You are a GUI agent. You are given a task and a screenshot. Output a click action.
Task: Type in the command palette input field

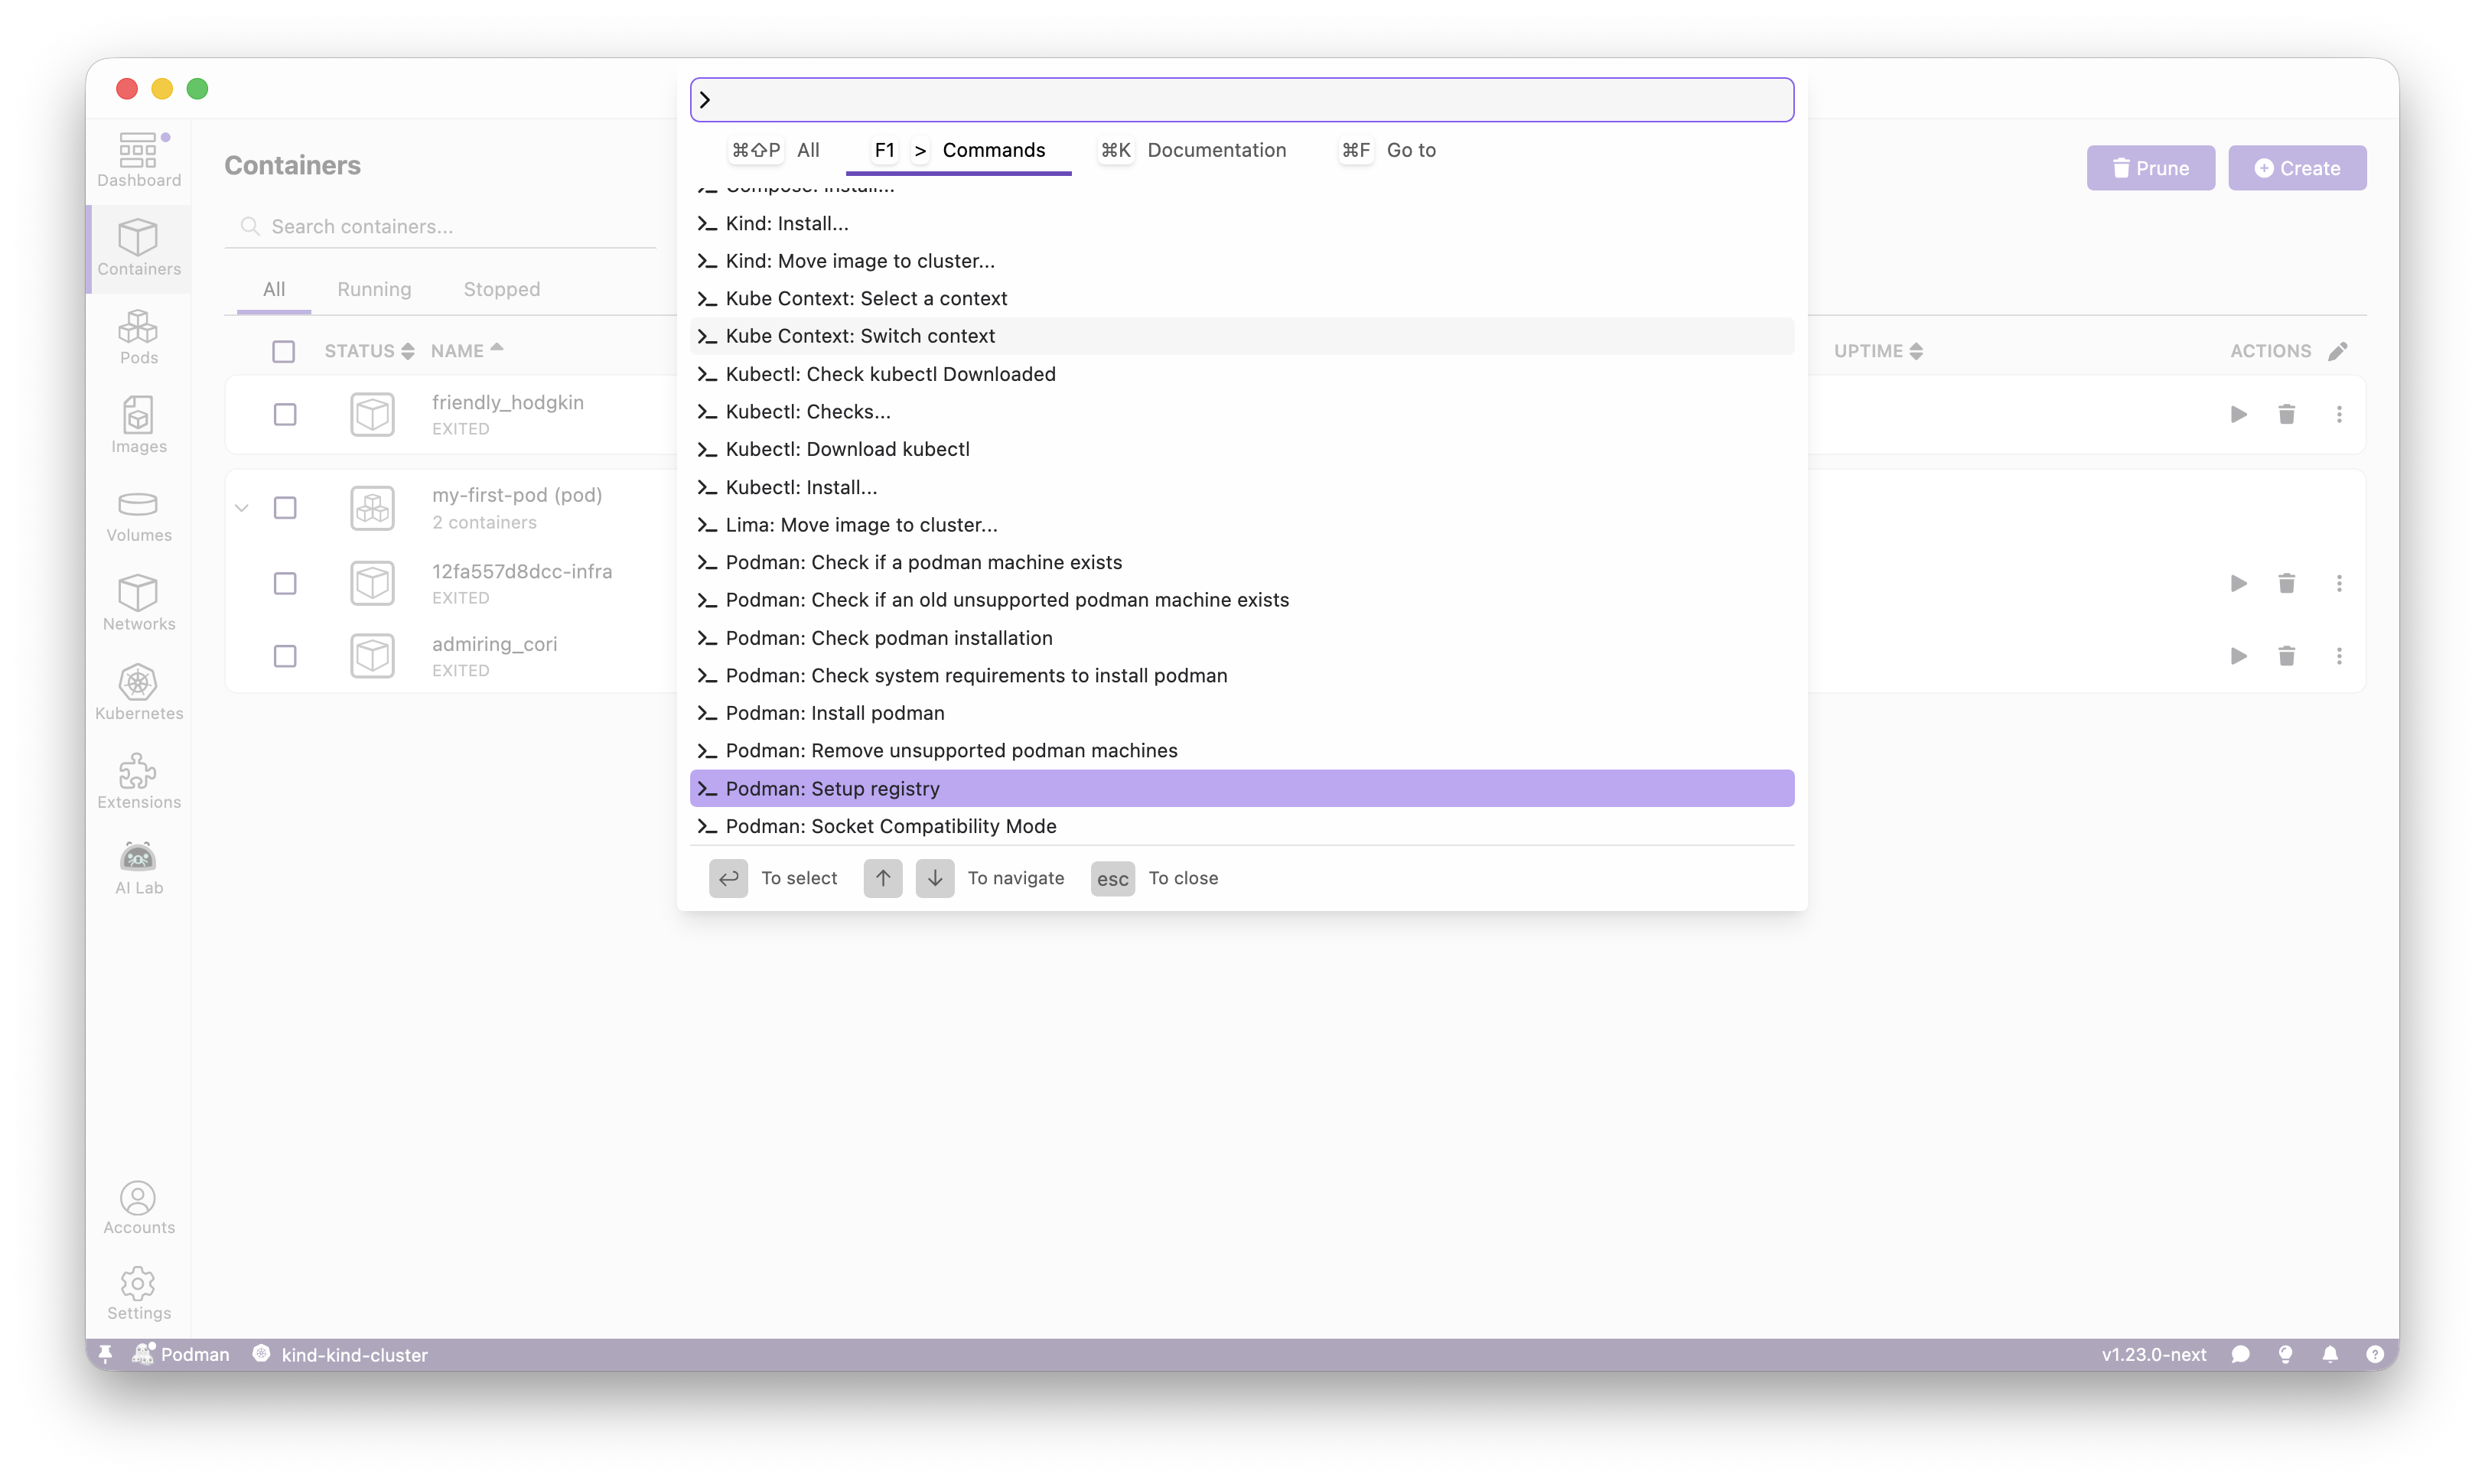click(1240, 99)
